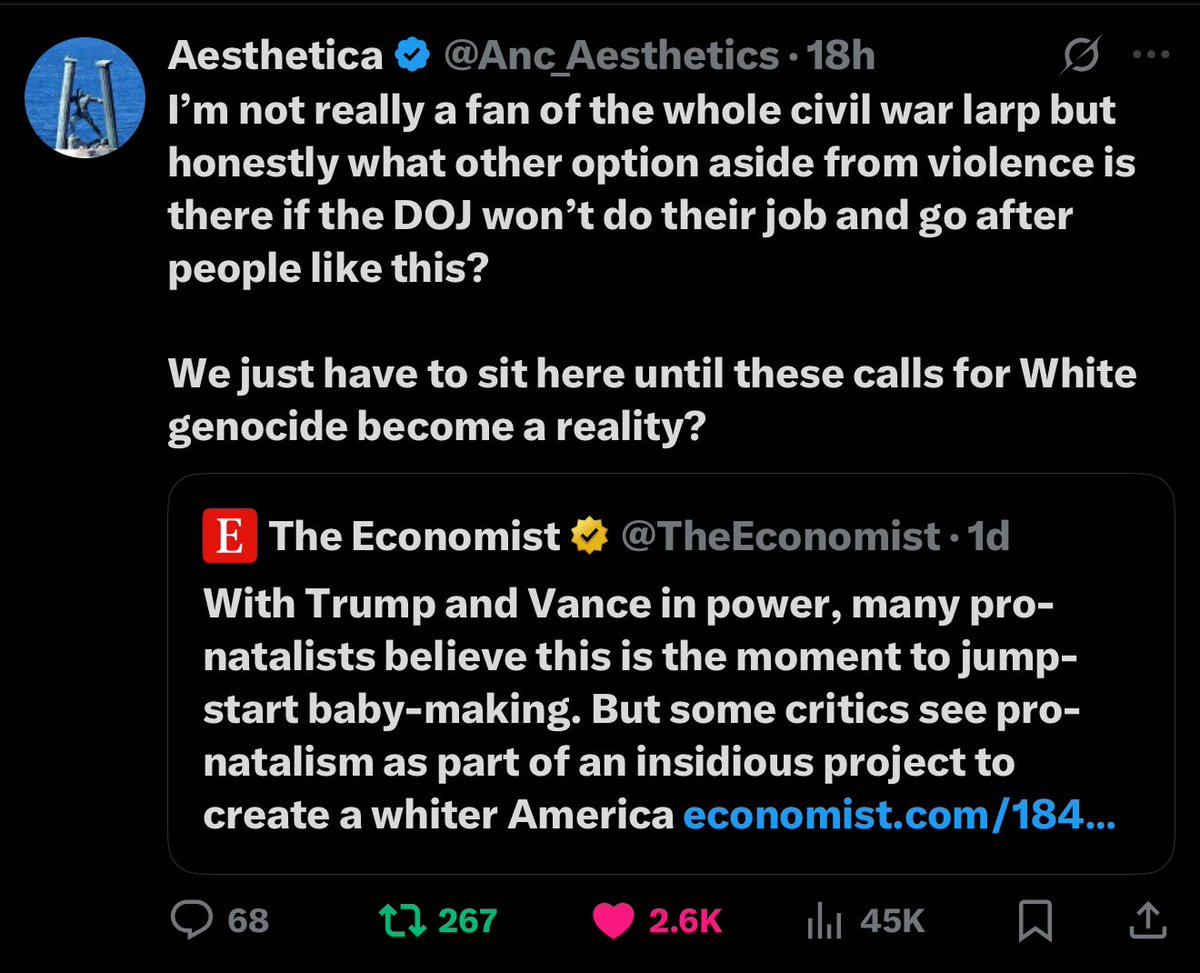Click The Economist red logo

230,537
